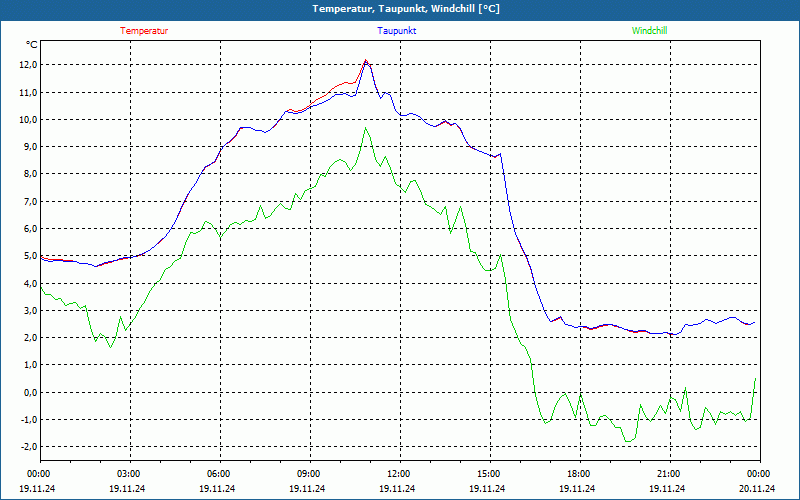This screenshot has height=500, width=800.
Task: Click the windchill end point at midnight
Action: 755,379
